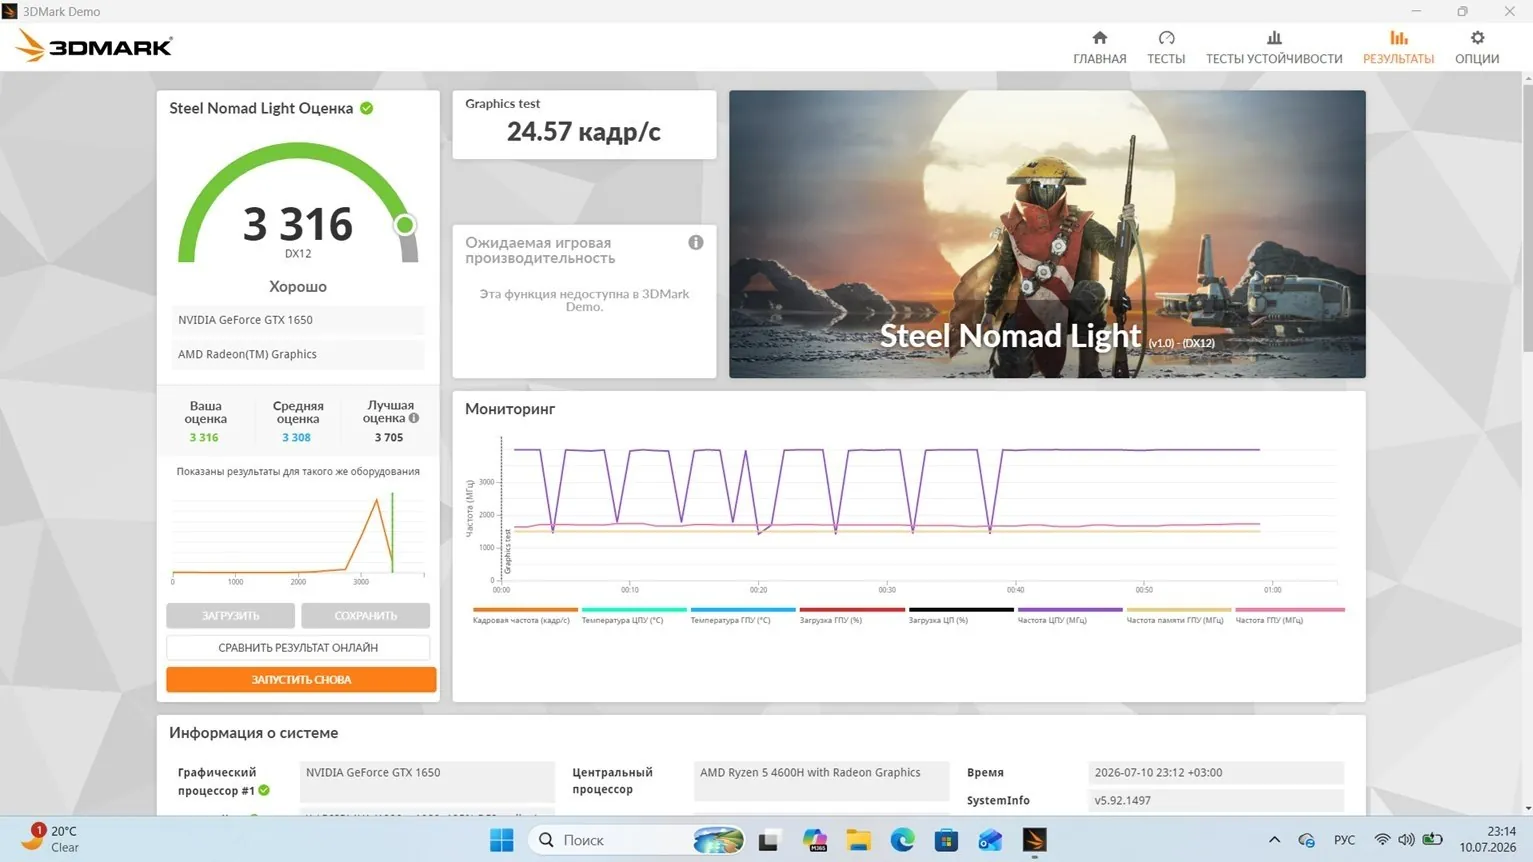
Task: Click the 3DMark logo
Action: (94, 46)
